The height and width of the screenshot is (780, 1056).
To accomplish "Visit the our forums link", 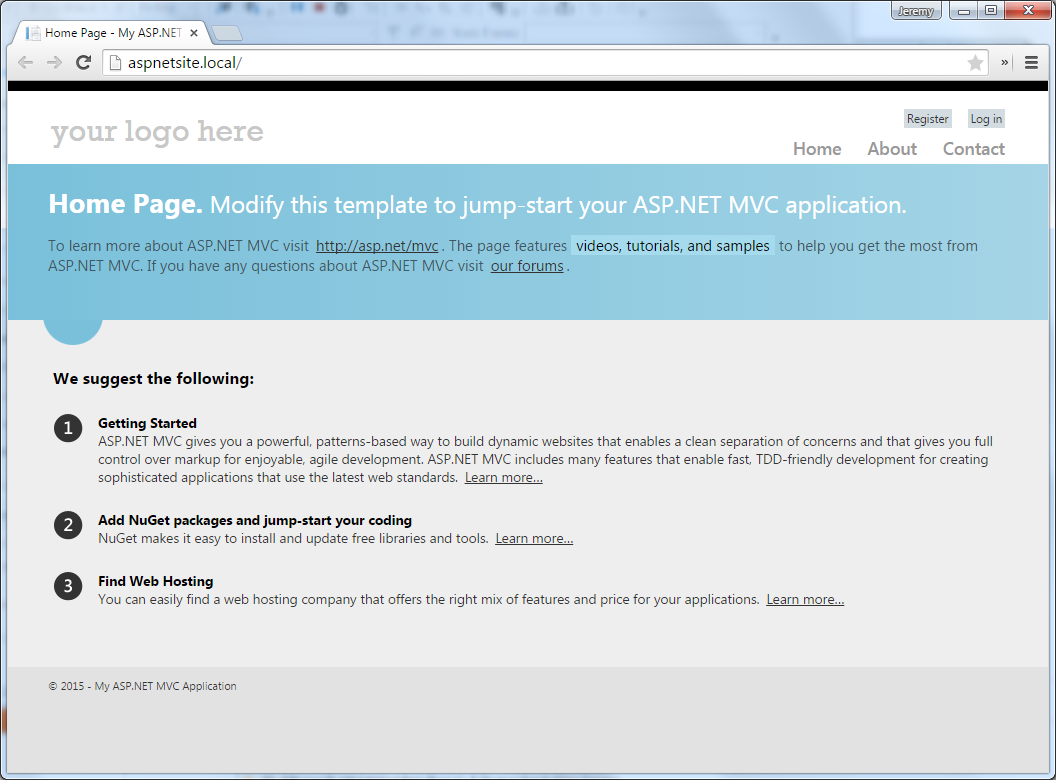I will point(527,267).
